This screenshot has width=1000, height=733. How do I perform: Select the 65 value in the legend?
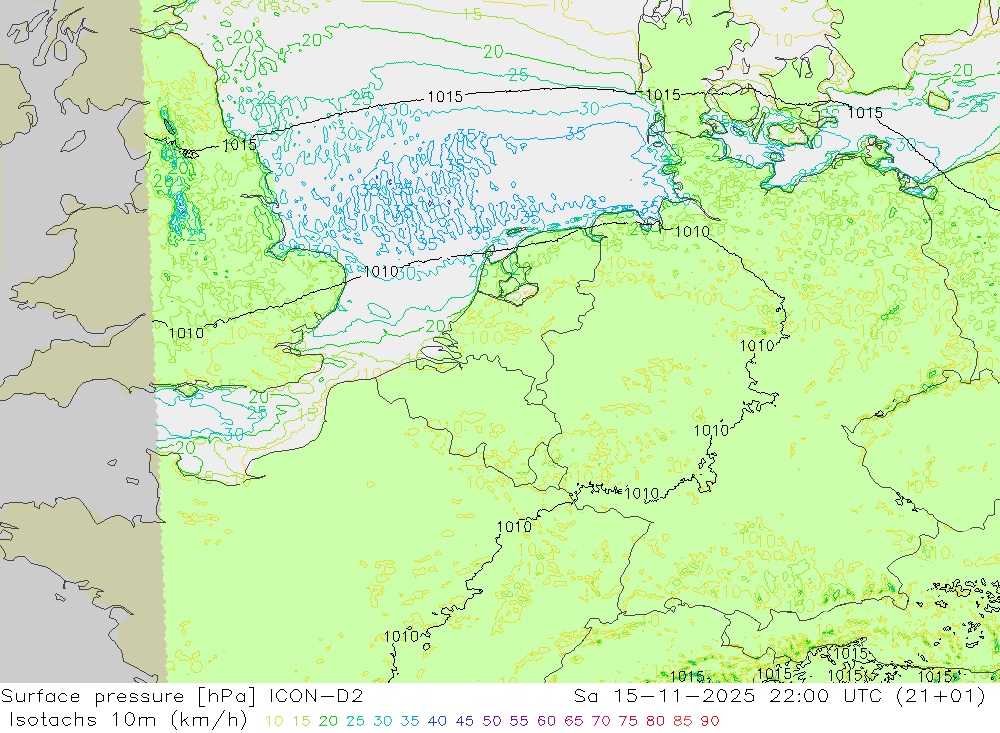573,721
